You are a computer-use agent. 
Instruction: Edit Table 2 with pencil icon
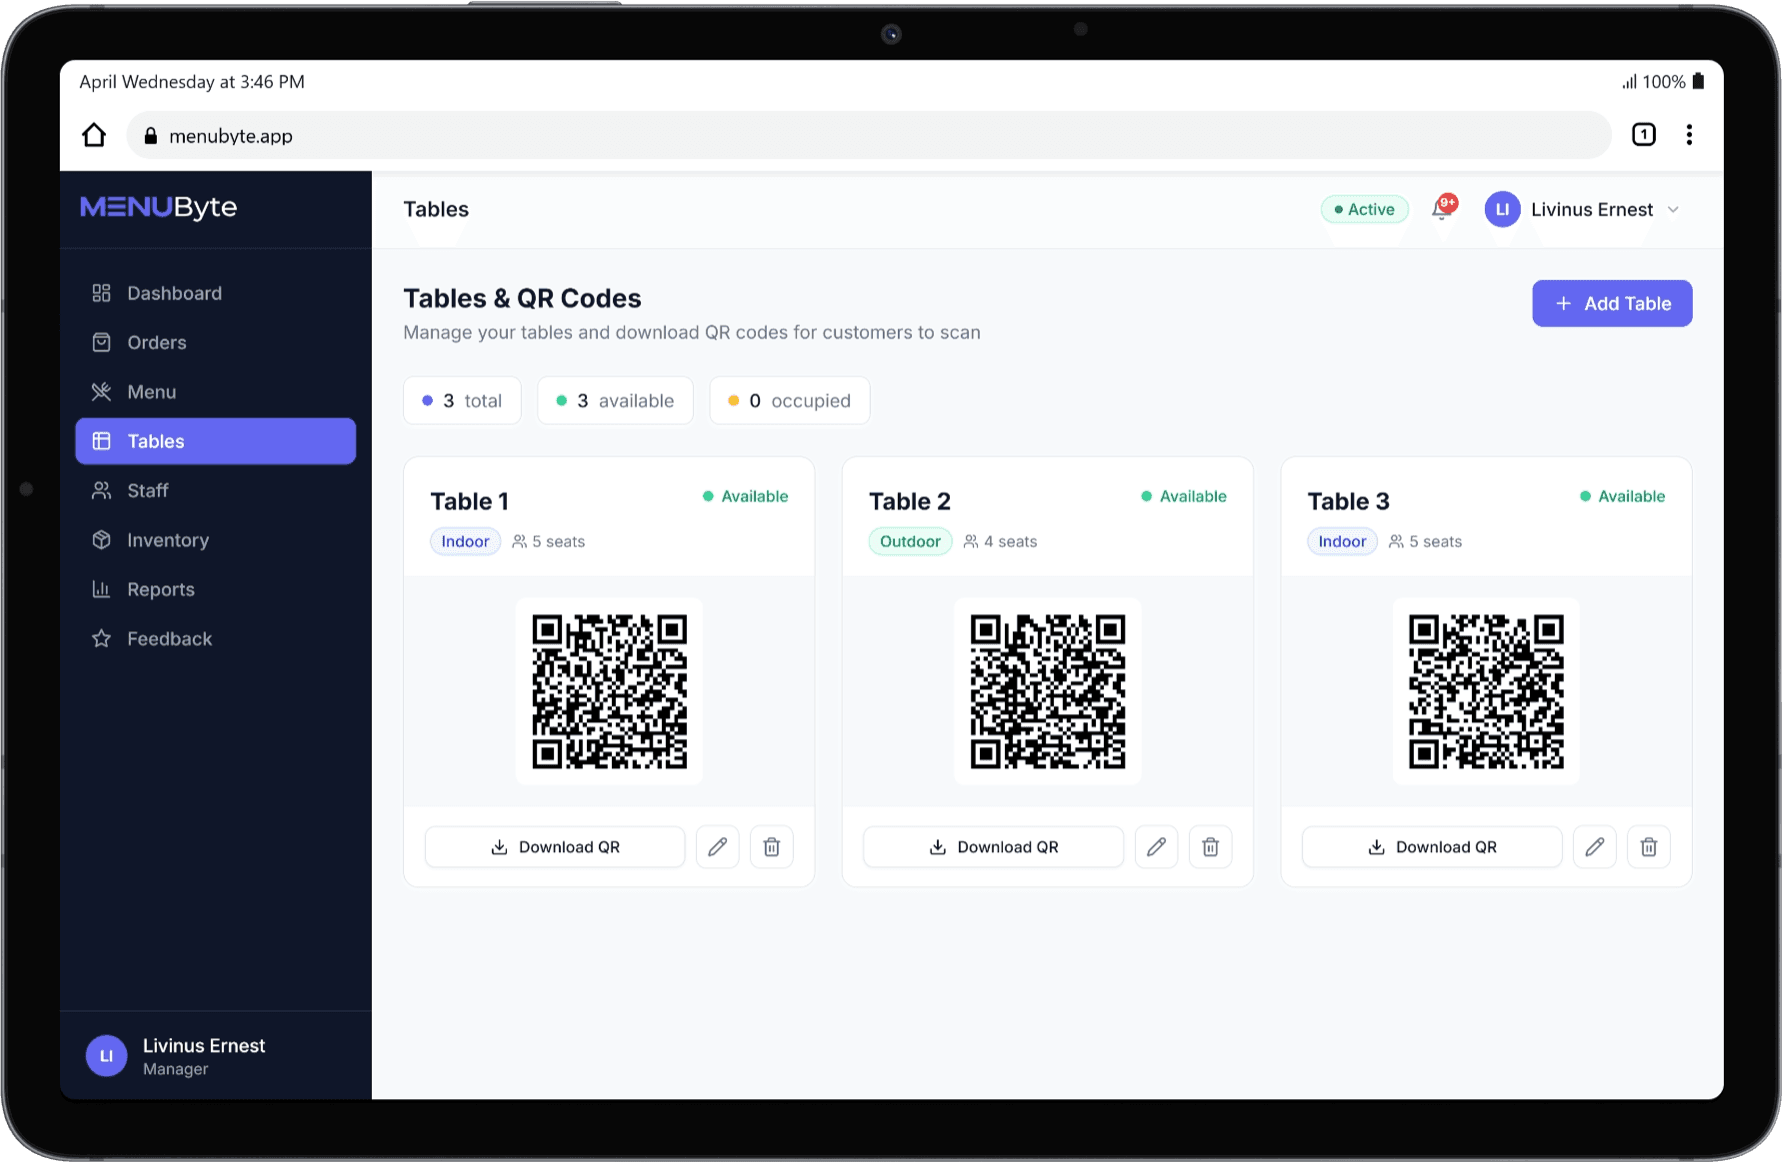(1156, 847)
